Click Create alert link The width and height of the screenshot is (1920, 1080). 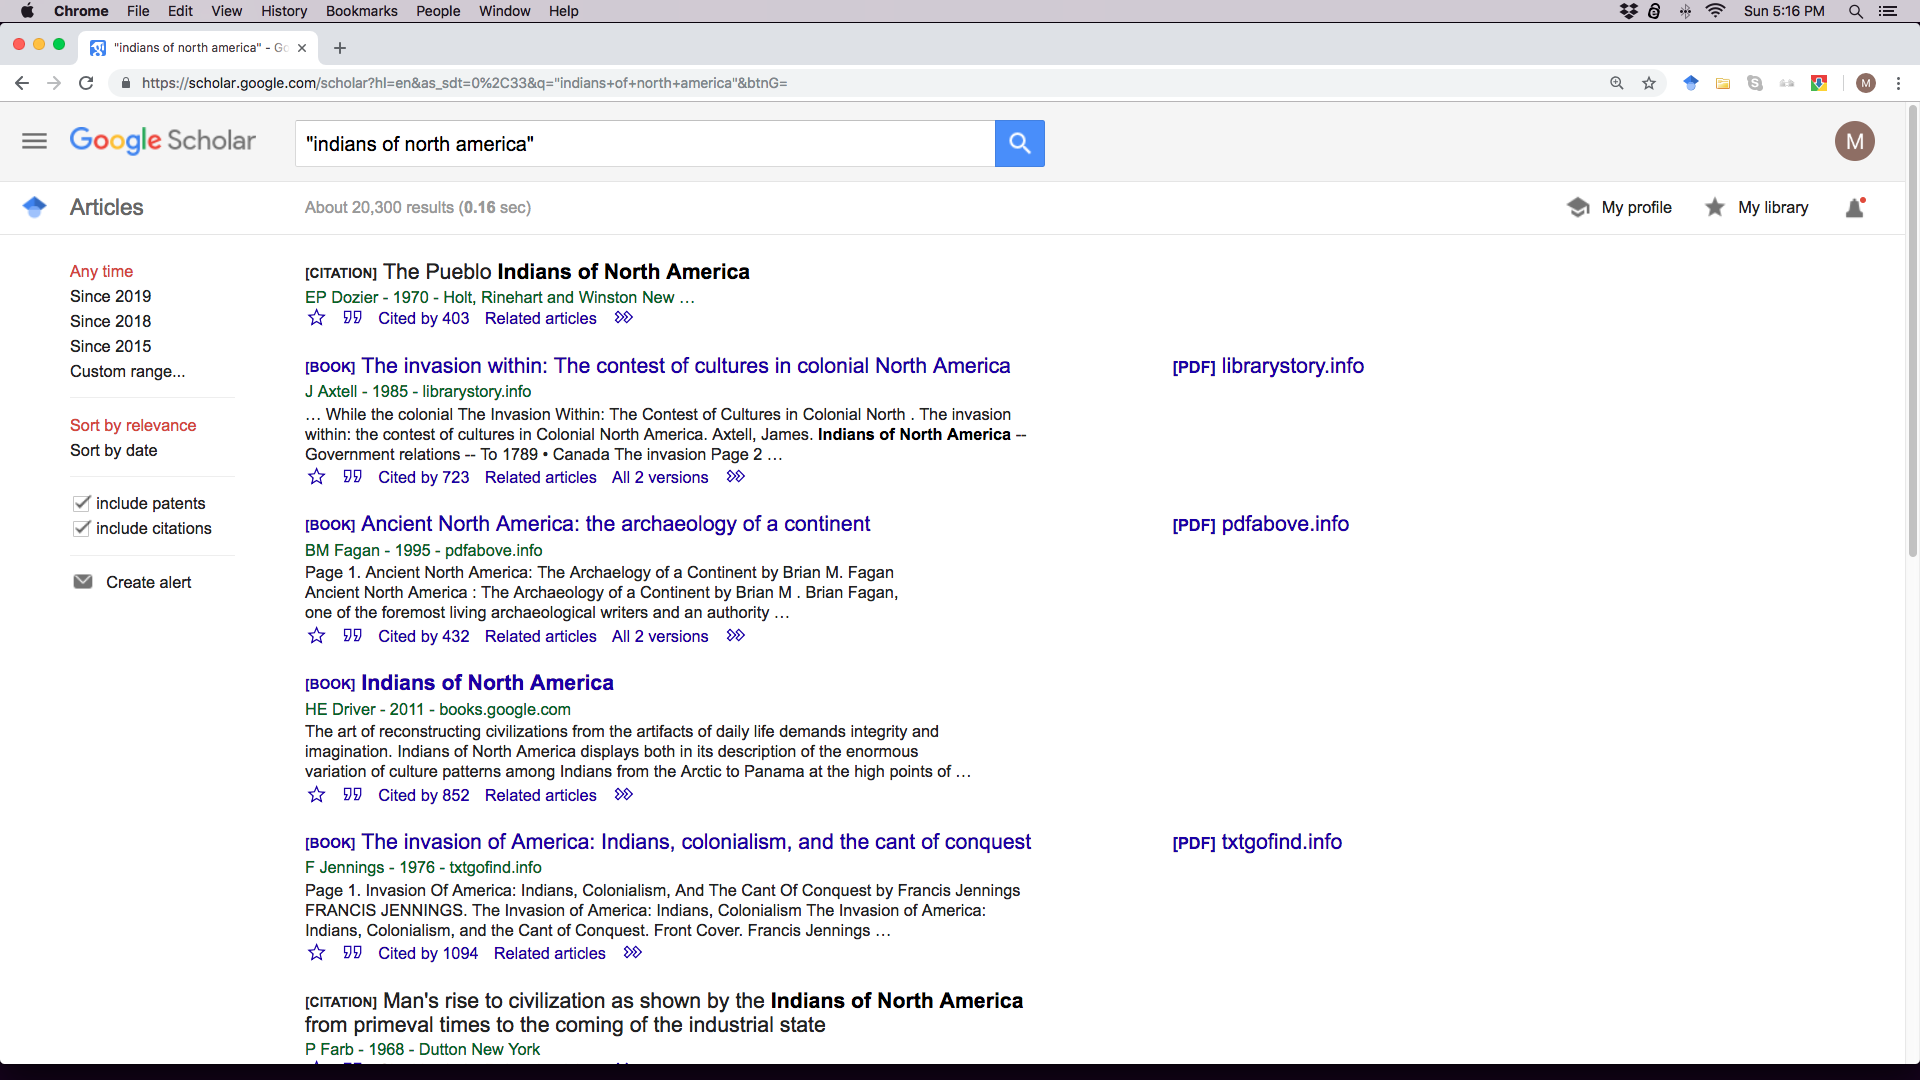tap(148, 582)
